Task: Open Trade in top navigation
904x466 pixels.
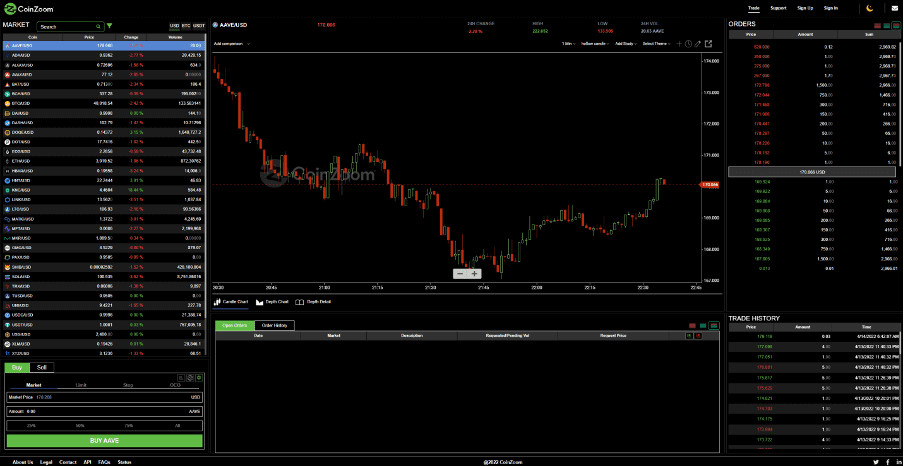Action: (754, 8)
